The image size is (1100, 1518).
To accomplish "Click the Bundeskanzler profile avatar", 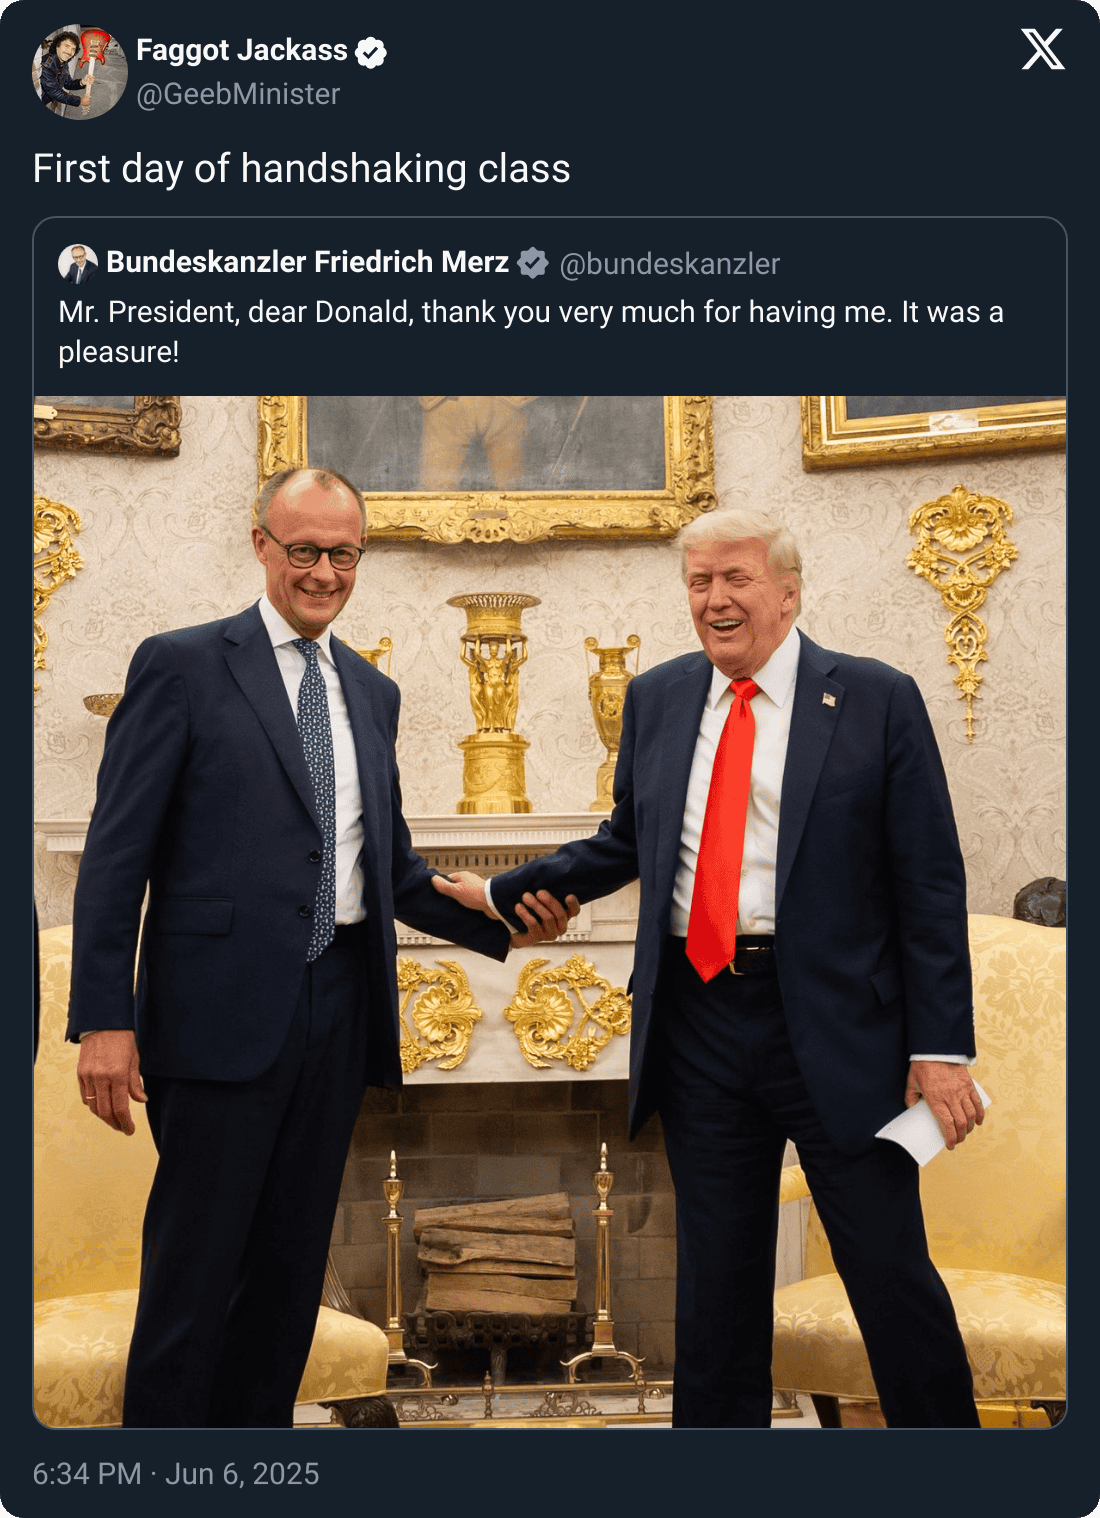I will tap(78, 263).
